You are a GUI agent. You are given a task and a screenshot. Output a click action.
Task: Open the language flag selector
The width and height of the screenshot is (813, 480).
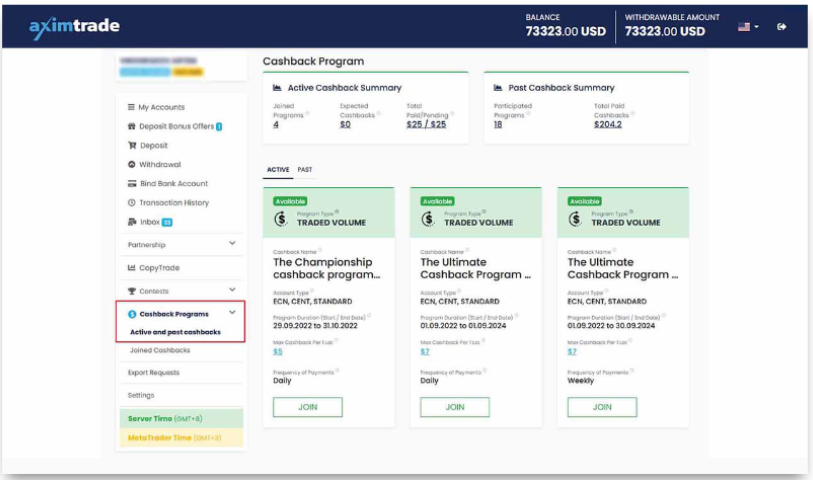748,27
